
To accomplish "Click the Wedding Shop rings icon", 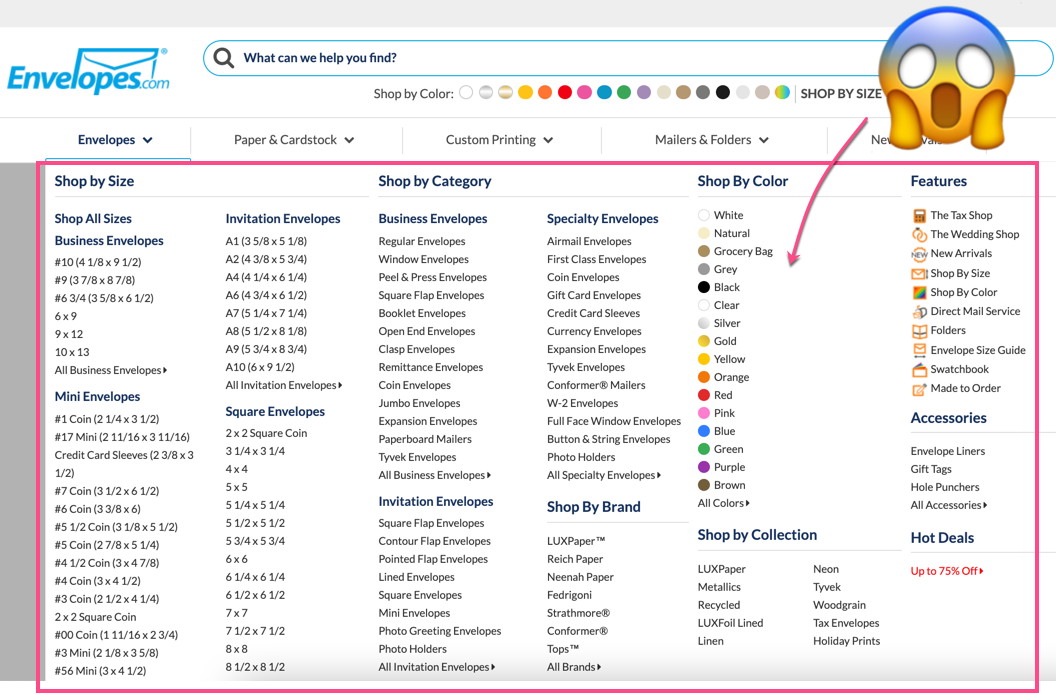I will (x=919, y=234).
